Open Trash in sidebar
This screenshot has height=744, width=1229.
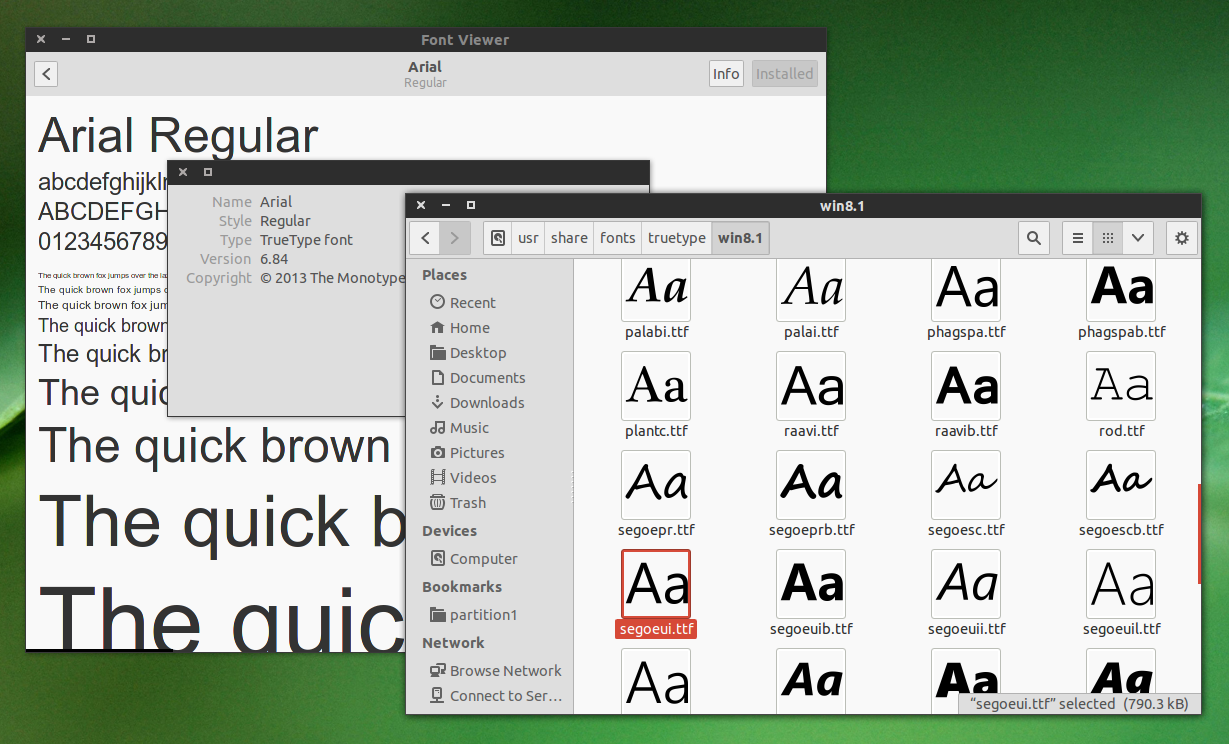(x=458, y=502)
